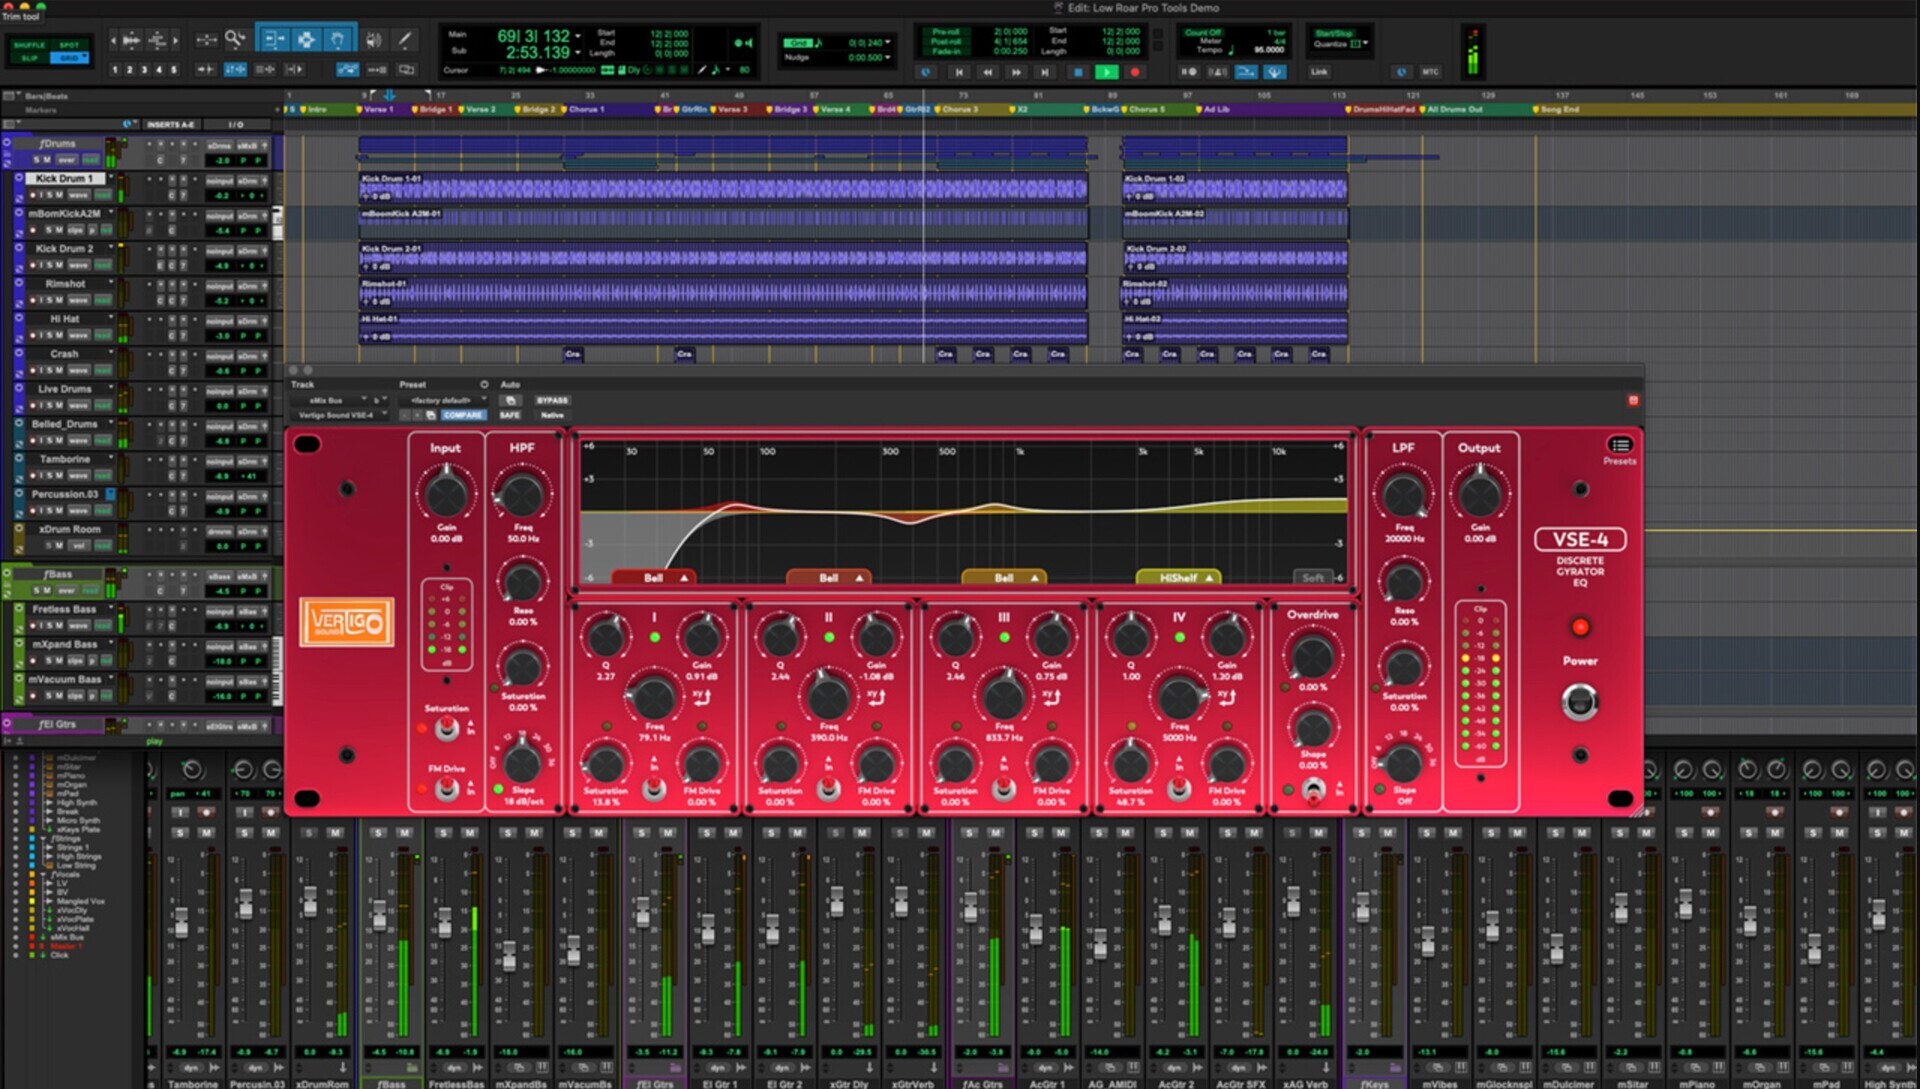
Task: Open band II Bell filter type dropdown
Action: click(829, 578)
